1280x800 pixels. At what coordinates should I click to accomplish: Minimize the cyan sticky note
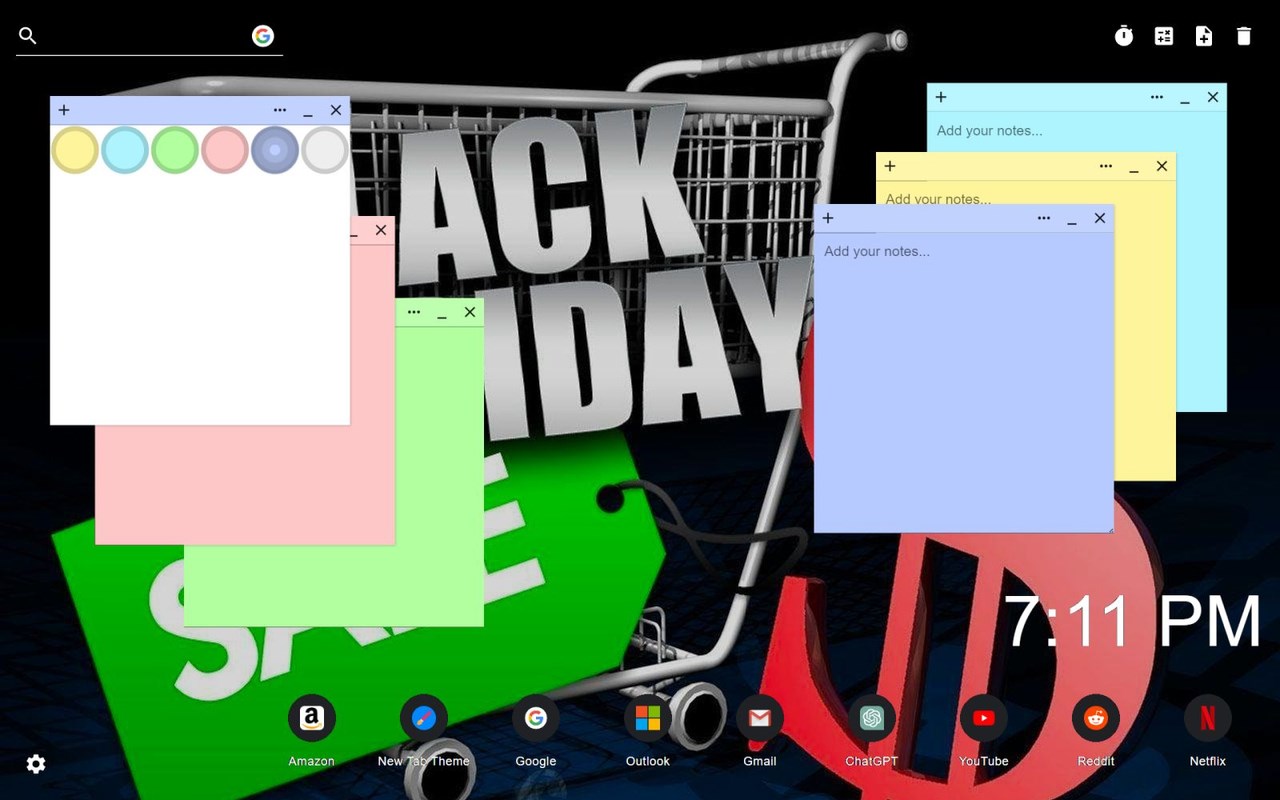click(x=1185, y=98)
